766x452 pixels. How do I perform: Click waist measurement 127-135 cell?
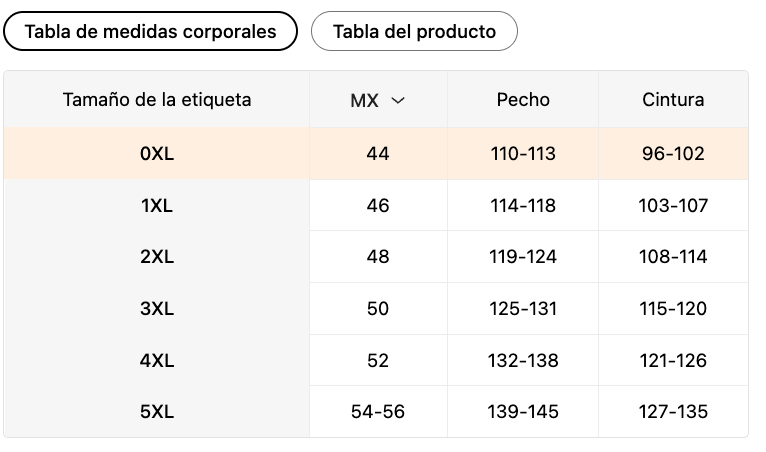click(x=673, y=412)
